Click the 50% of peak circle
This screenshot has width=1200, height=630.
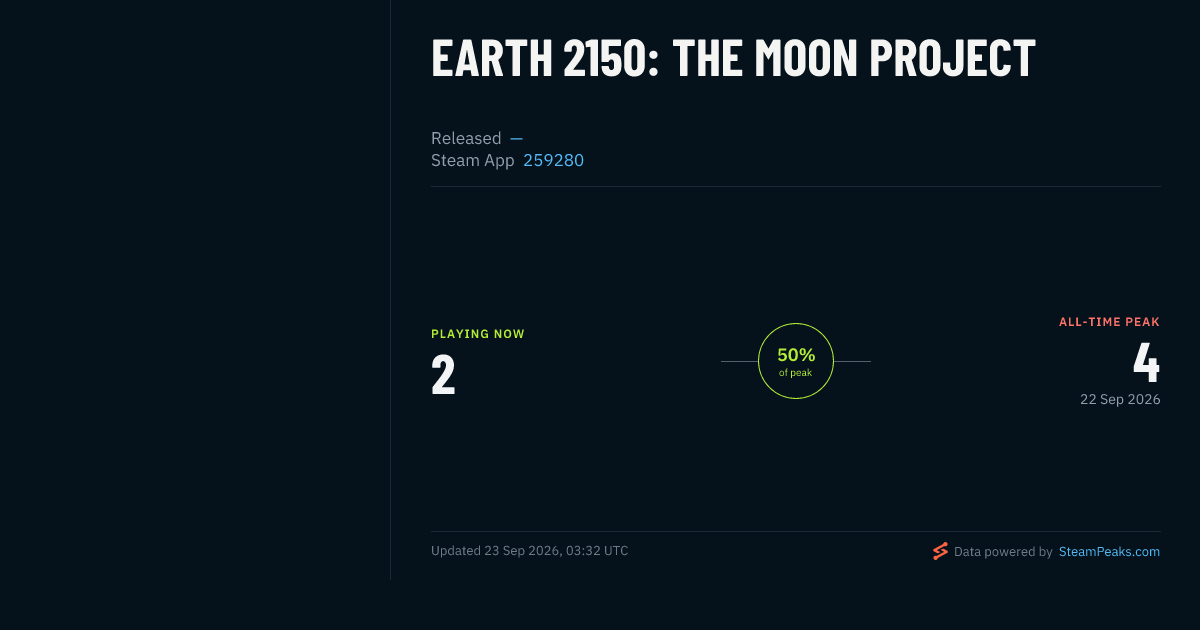(796, 361)
